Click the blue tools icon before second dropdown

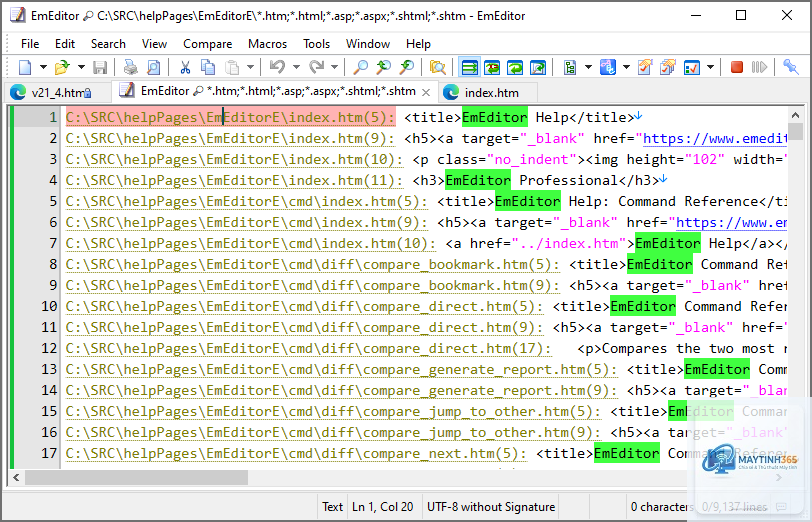click(607, 67)
